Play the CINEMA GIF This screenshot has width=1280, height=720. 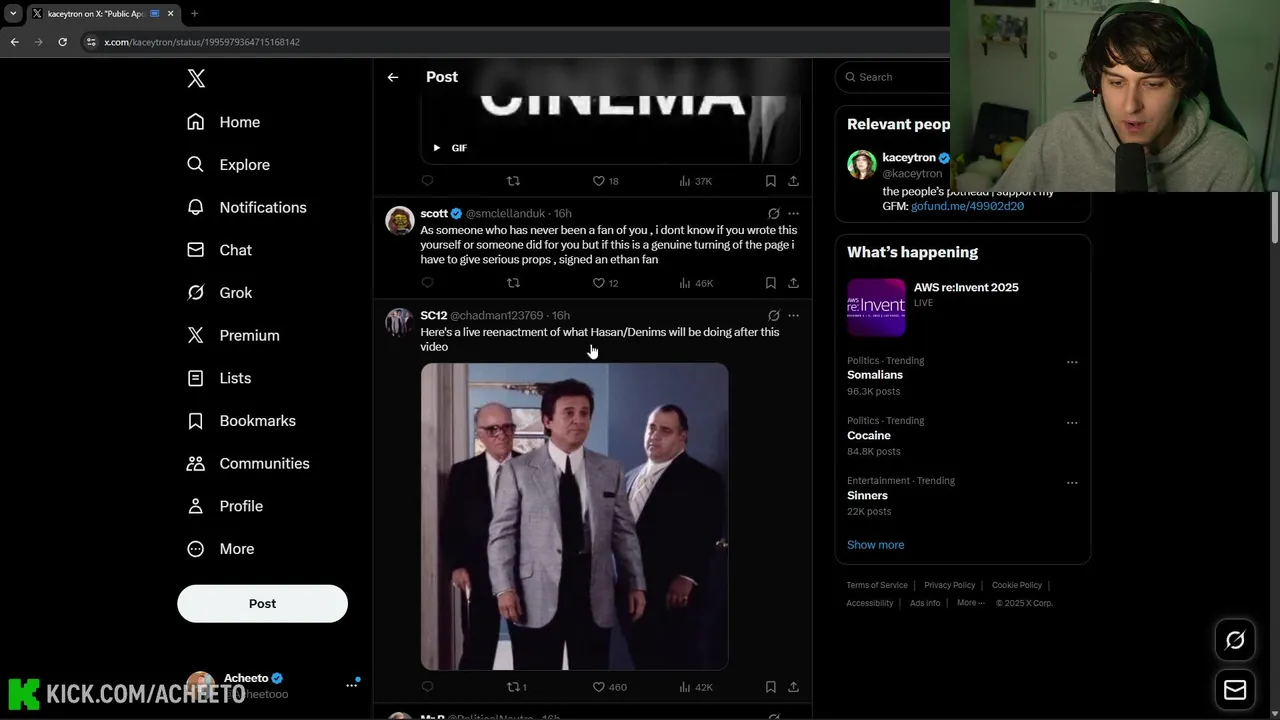point(436,148)
